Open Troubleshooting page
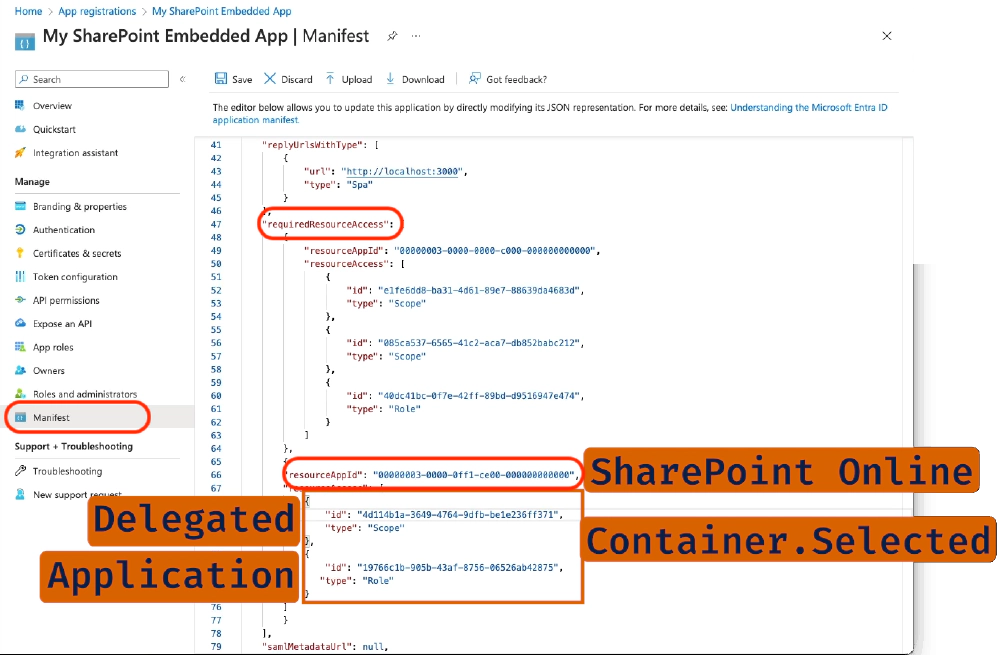The height and width of the screenshot is (655, 1000). [67, 471]
